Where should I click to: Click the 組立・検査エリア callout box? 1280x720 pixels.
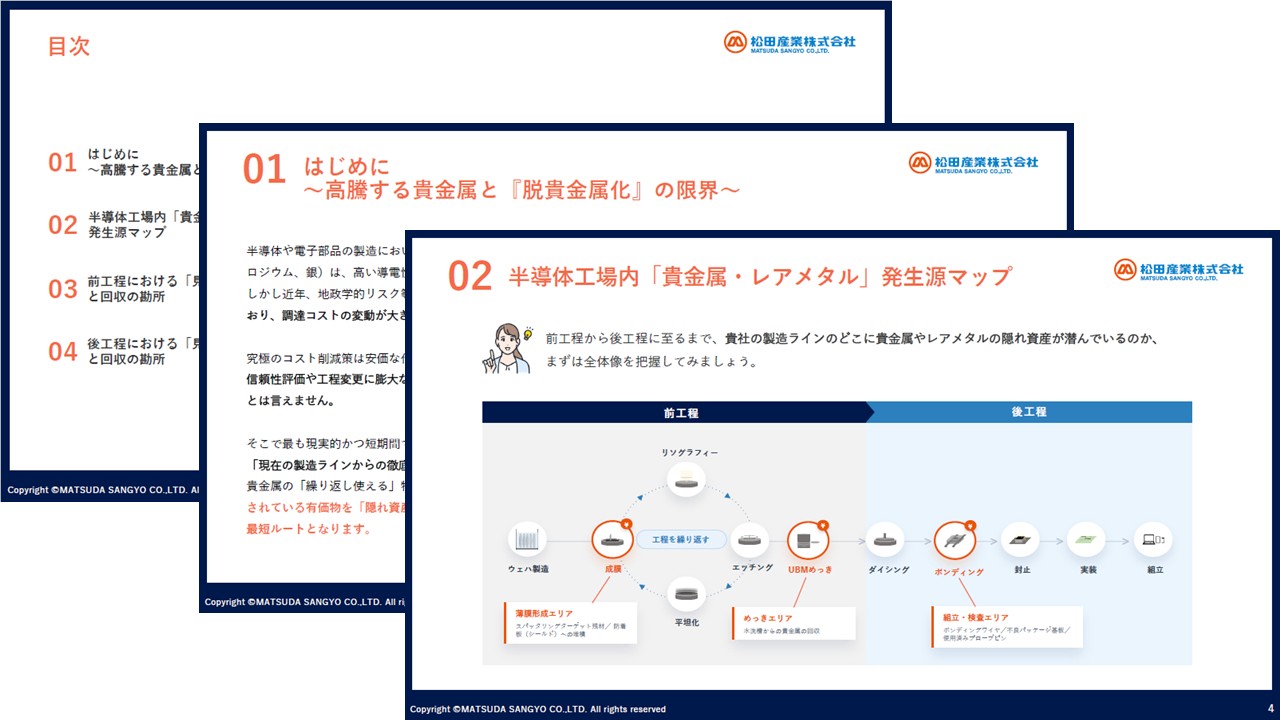1006,625
